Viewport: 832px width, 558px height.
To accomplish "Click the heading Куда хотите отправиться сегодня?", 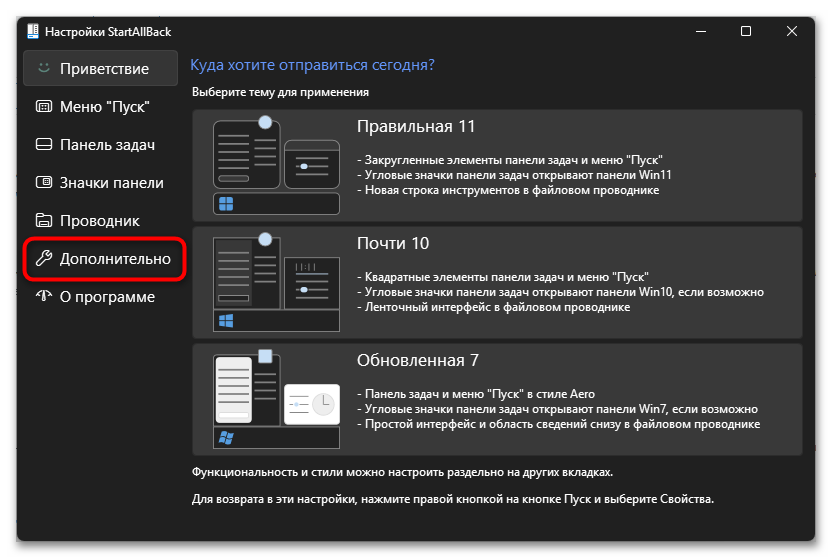I will point(312,65).
